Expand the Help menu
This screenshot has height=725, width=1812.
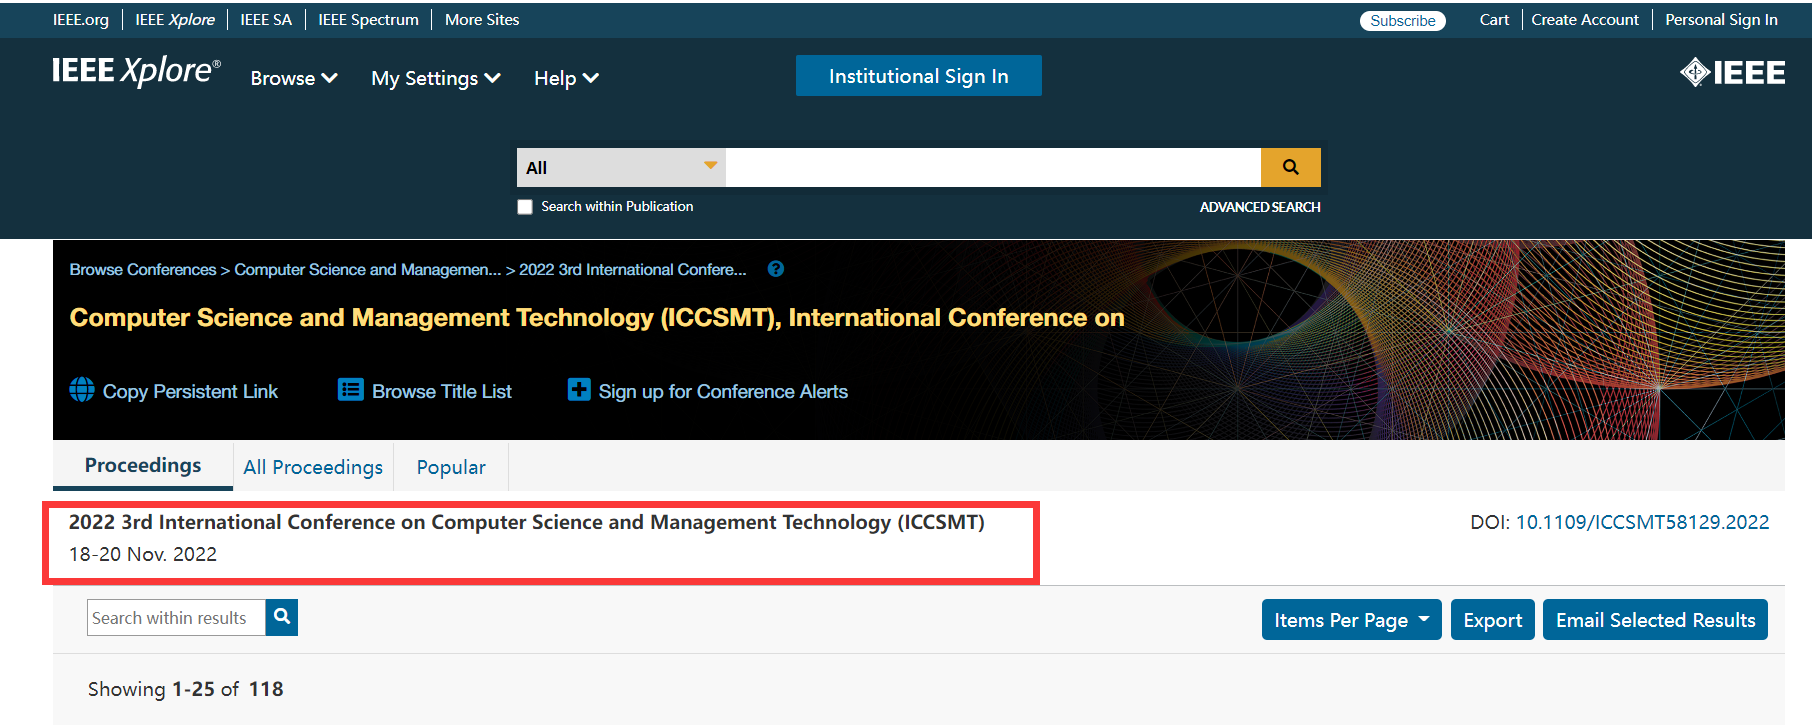click(566, 78)
